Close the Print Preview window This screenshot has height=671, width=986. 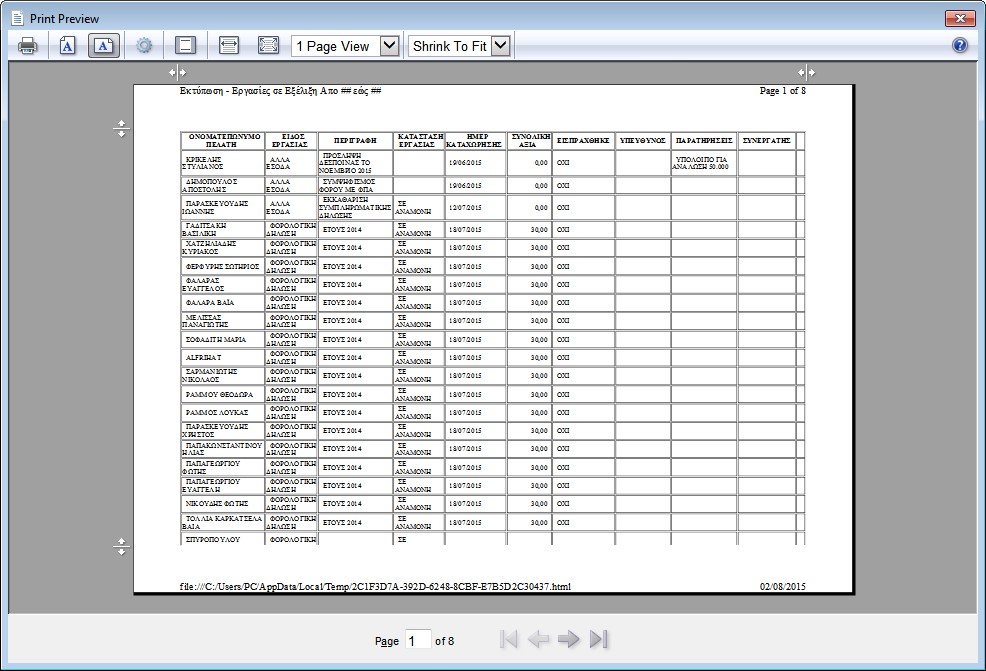click(x=959, y=18)
